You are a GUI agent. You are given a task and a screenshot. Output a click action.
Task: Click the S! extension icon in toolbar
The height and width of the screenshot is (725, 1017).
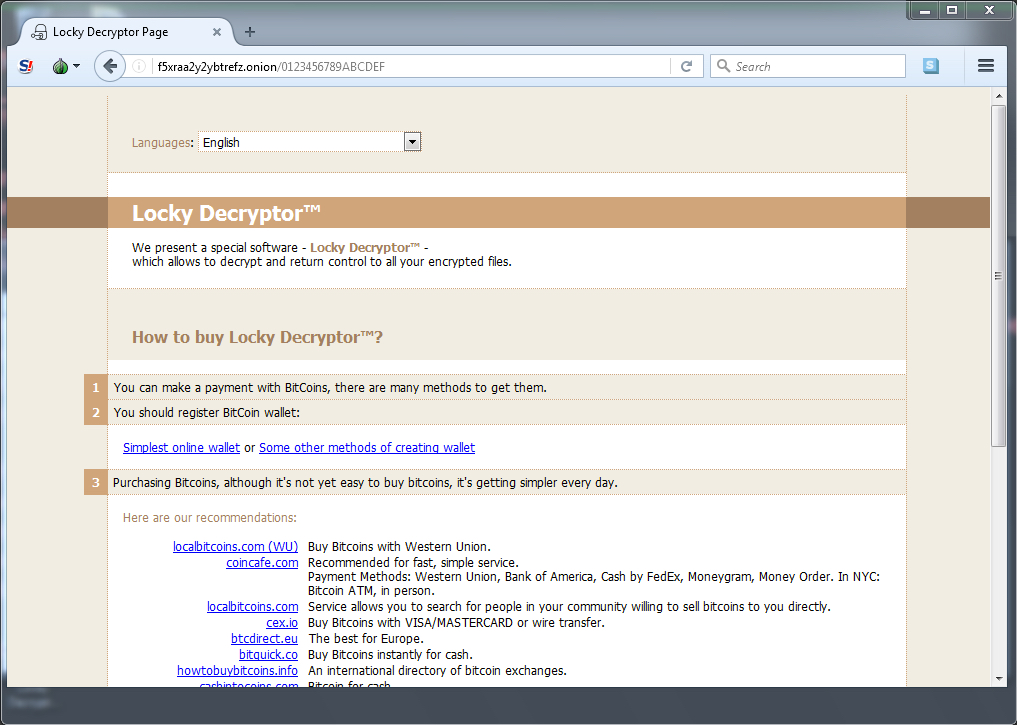click(26, 66)
